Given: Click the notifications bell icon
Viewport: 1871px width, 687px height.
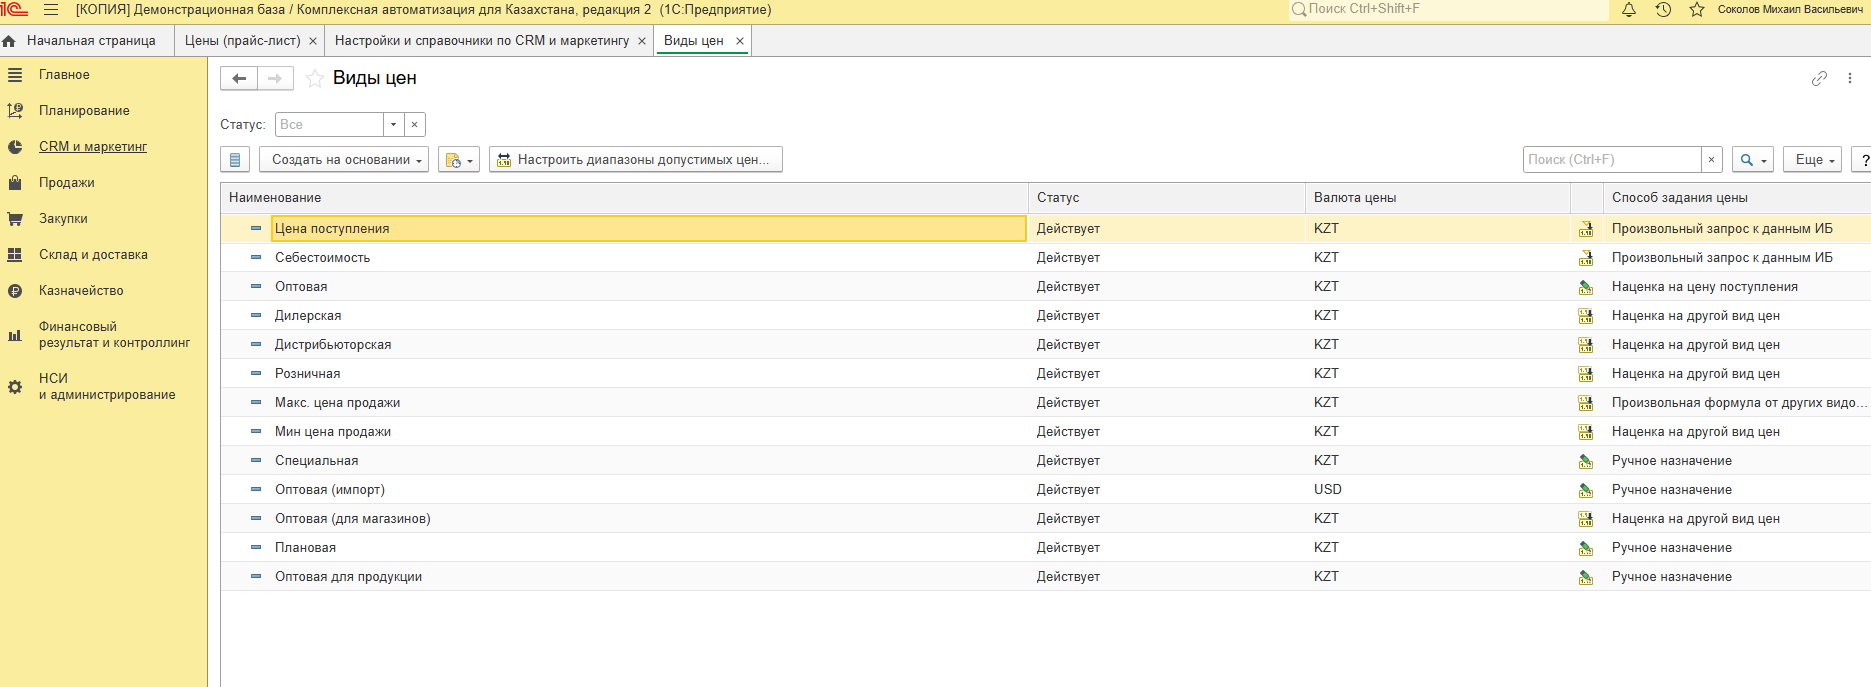Looking at the screenshot, I should tap(1629, 10).
